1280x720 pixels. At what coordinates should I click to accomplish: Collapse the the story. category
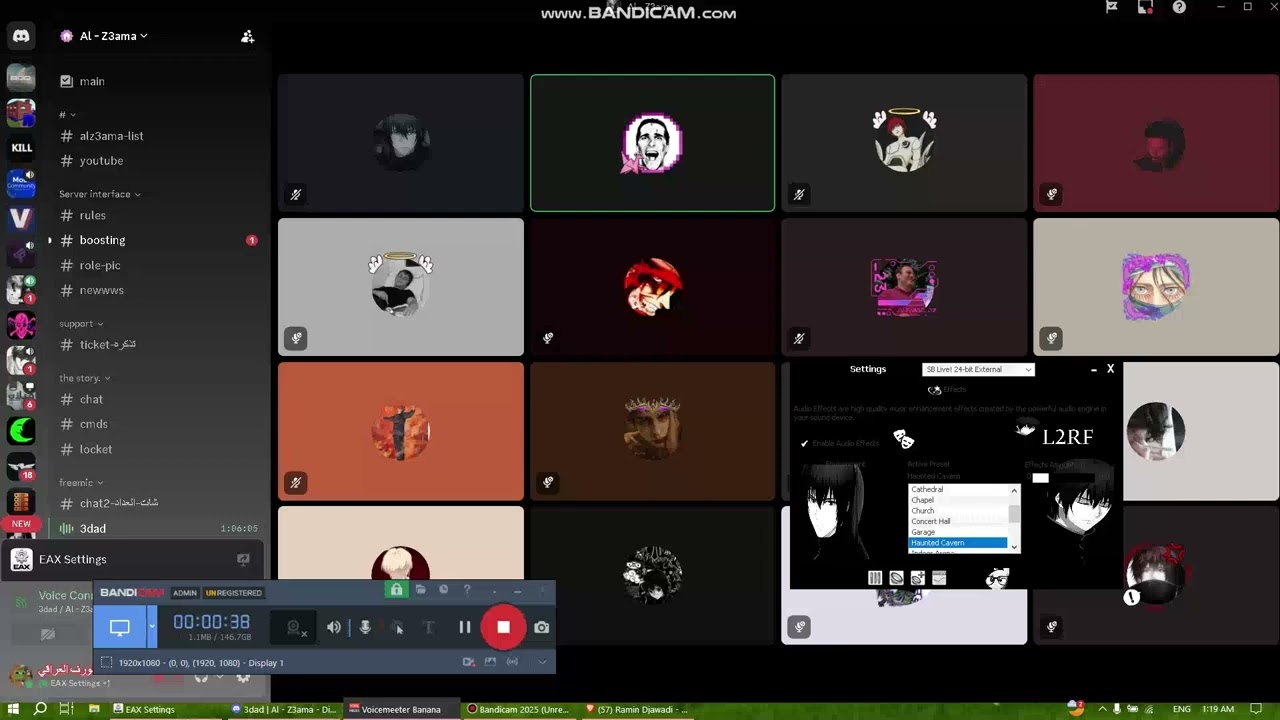coord(85,378)
